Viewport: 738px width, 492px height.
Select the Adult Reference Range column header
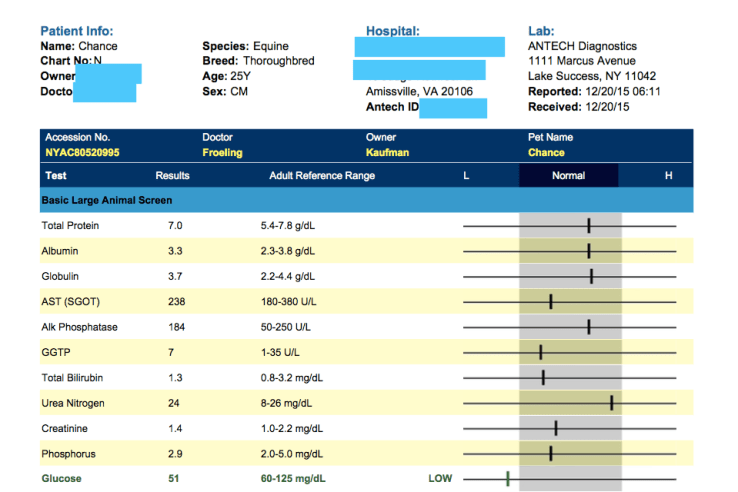coord(322,176)
